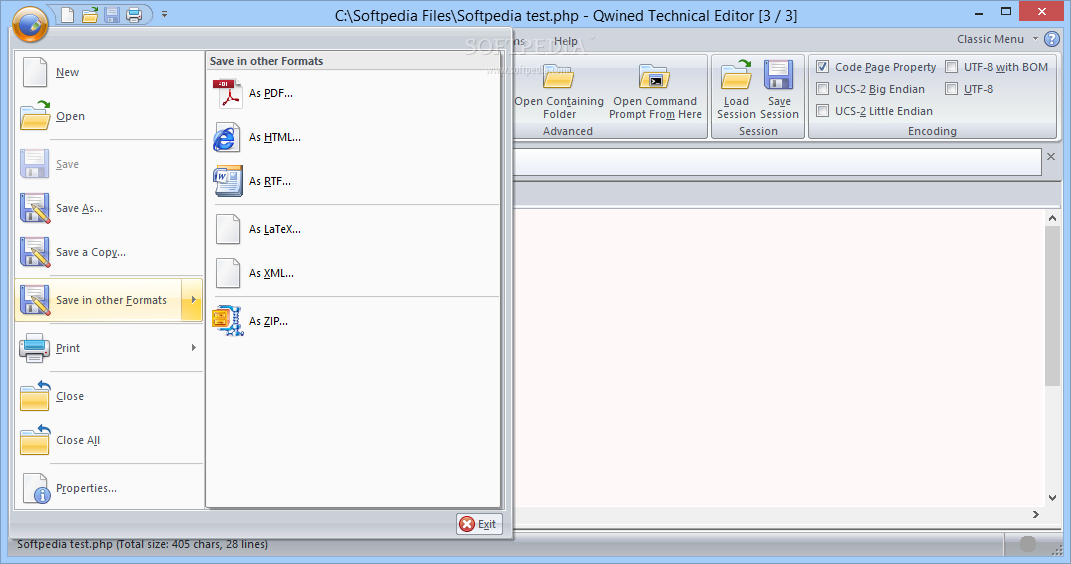Click the horizontal scrollbar right arrow
Image resolution: width=1071 pixels, height=564 pixels.
tap(1036, 514)
